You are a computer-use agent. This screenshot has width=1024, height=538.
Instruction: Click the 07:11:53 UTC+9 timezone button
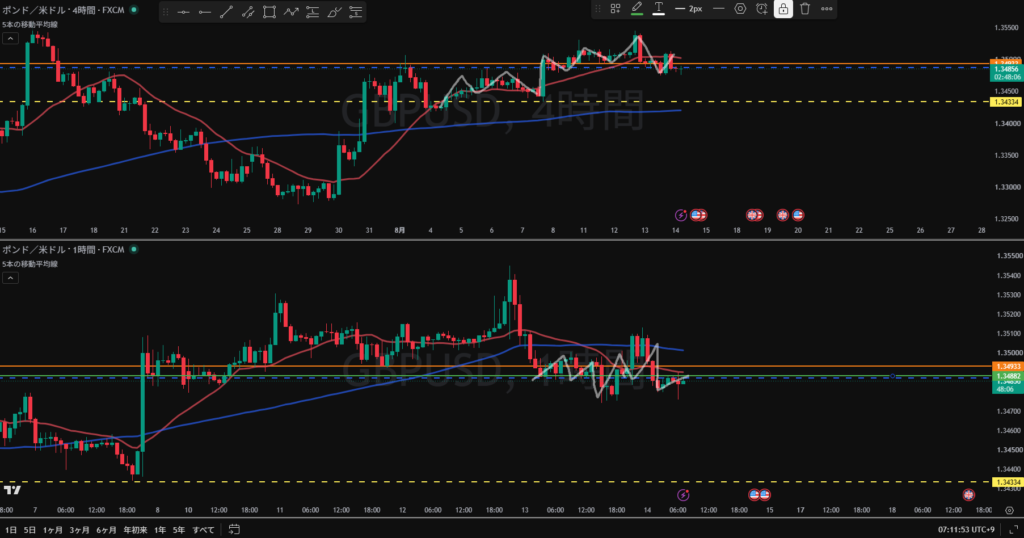point(967,530)
